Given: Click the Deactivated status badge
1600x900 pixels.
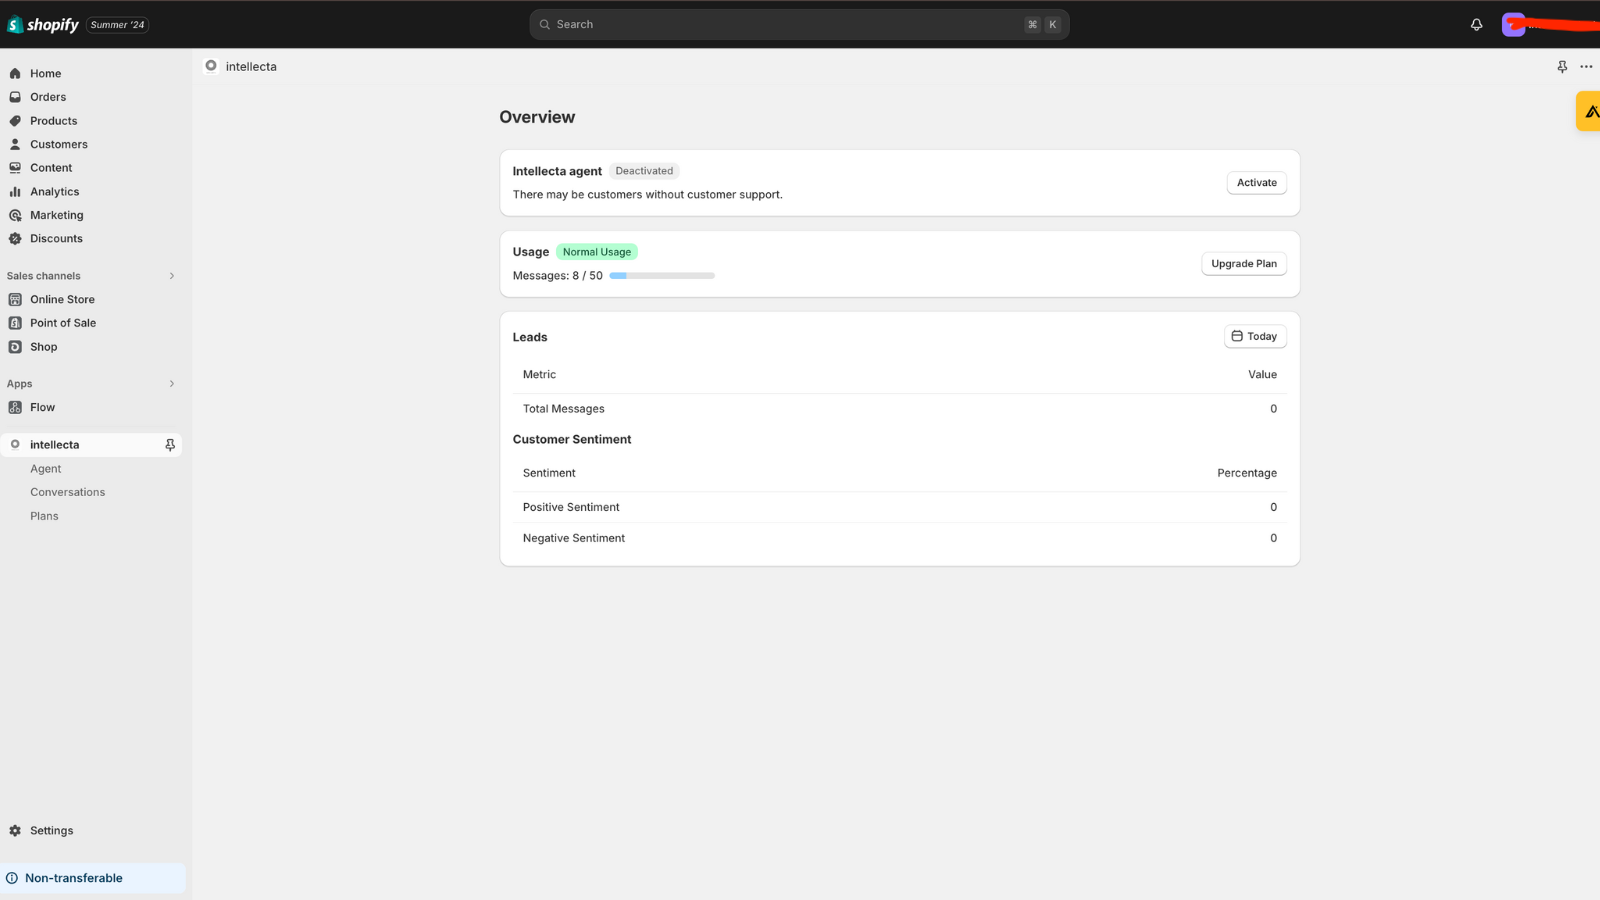Looking at the screenshot, I should point(644,171).
